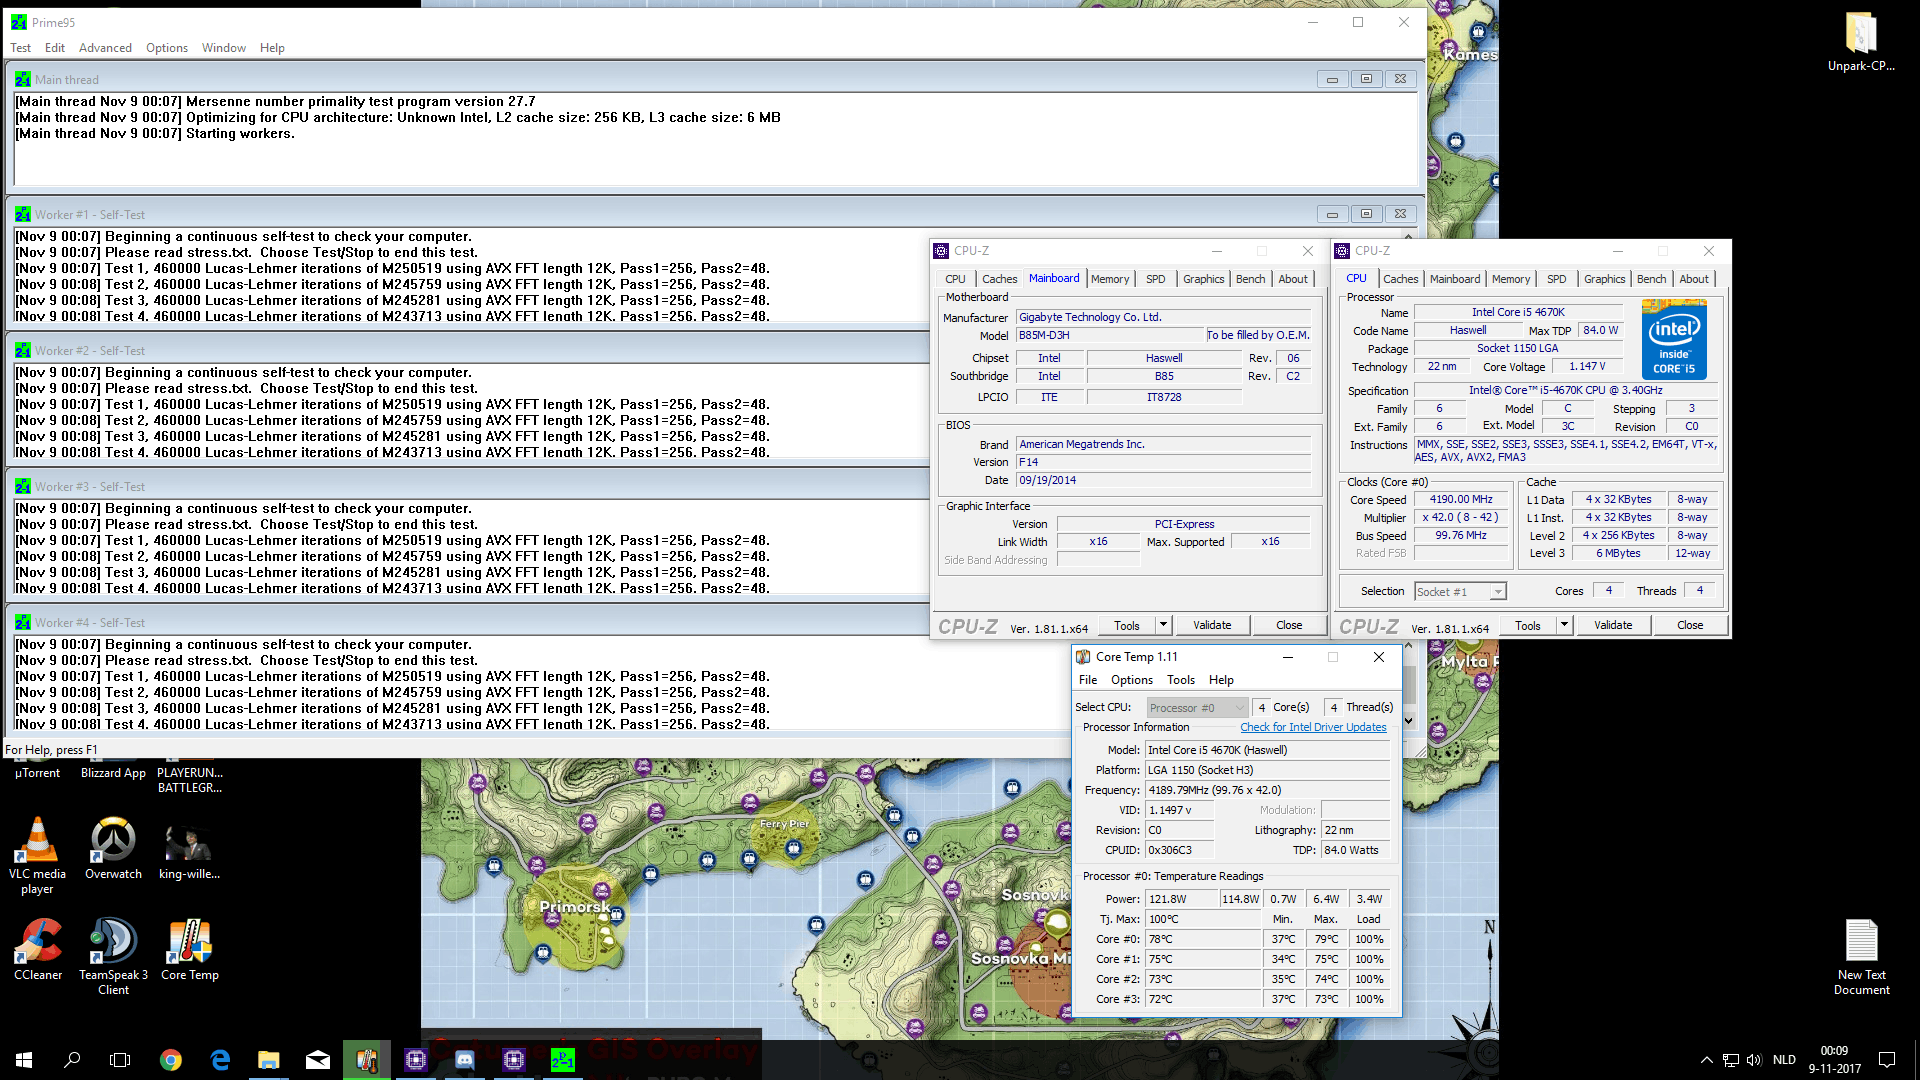Expand the Socket #1 selection dropdown
The width and height of the screenshot is (1920, 1080).
point(1497,592)
